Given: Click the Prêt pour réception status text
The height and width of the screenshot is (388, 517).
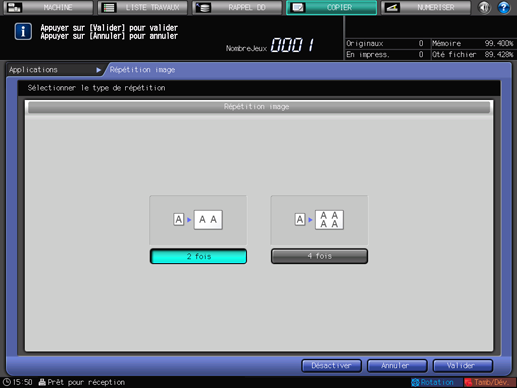Looking at the screenshot, I should click(x=86, y=382).
